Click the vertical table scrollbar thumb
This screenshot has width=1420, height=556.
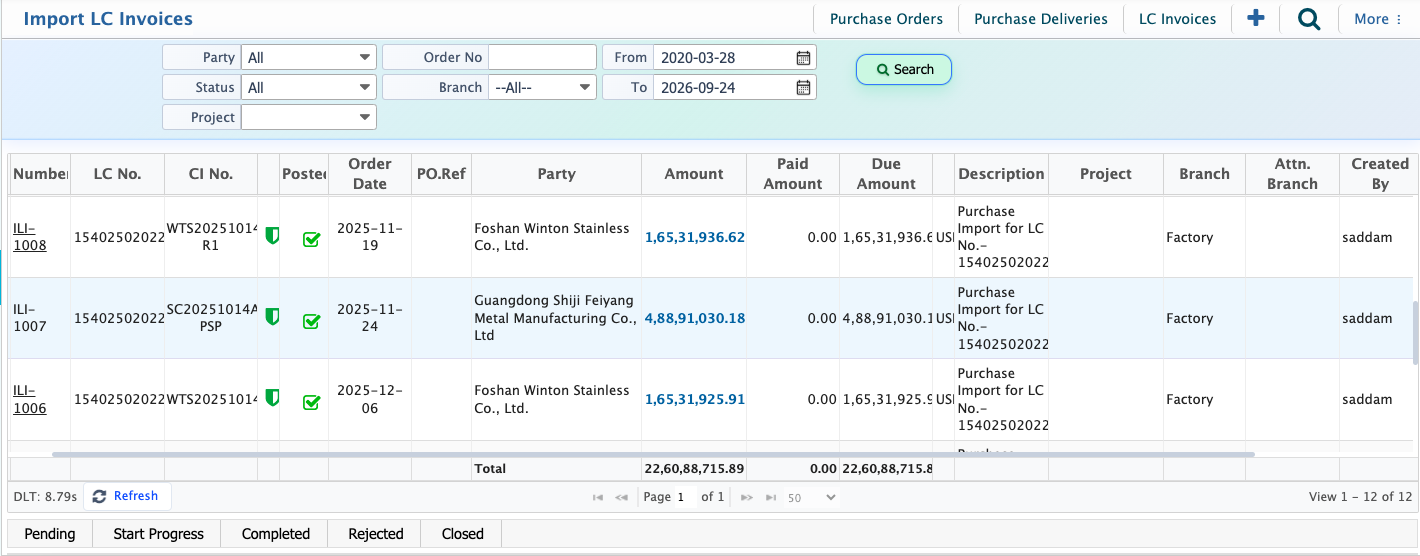pos(1414,332)
